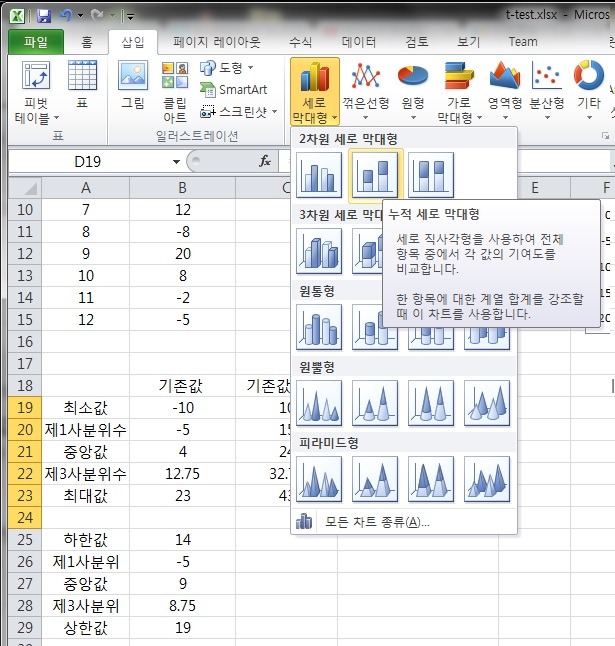Select row 19 header
615x646 pixels.
(x=25, y=407)
